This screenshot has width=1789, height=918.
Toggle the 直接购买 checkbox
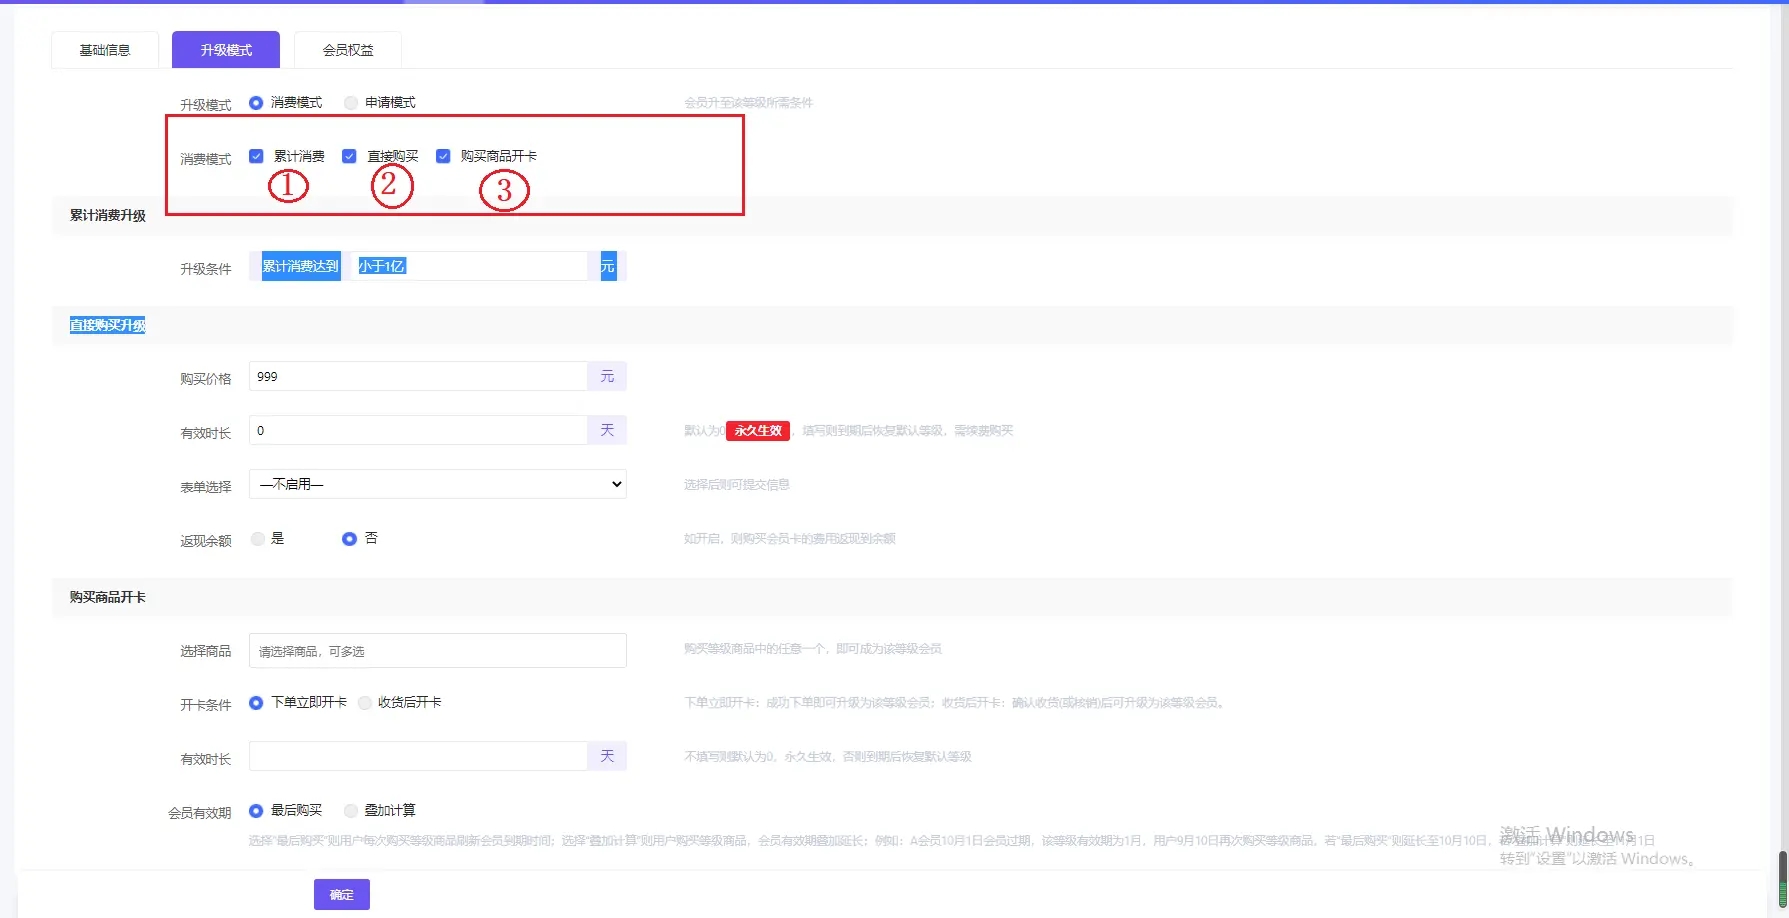point(349,156)
